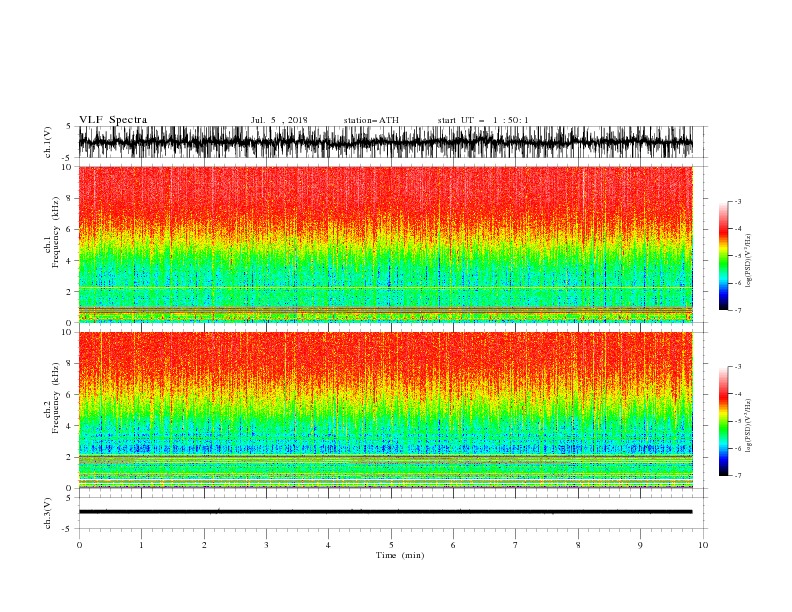Click the "6" kHz tick of ch.1 spectrogram

pyautogui.click(x=70, y=230)
